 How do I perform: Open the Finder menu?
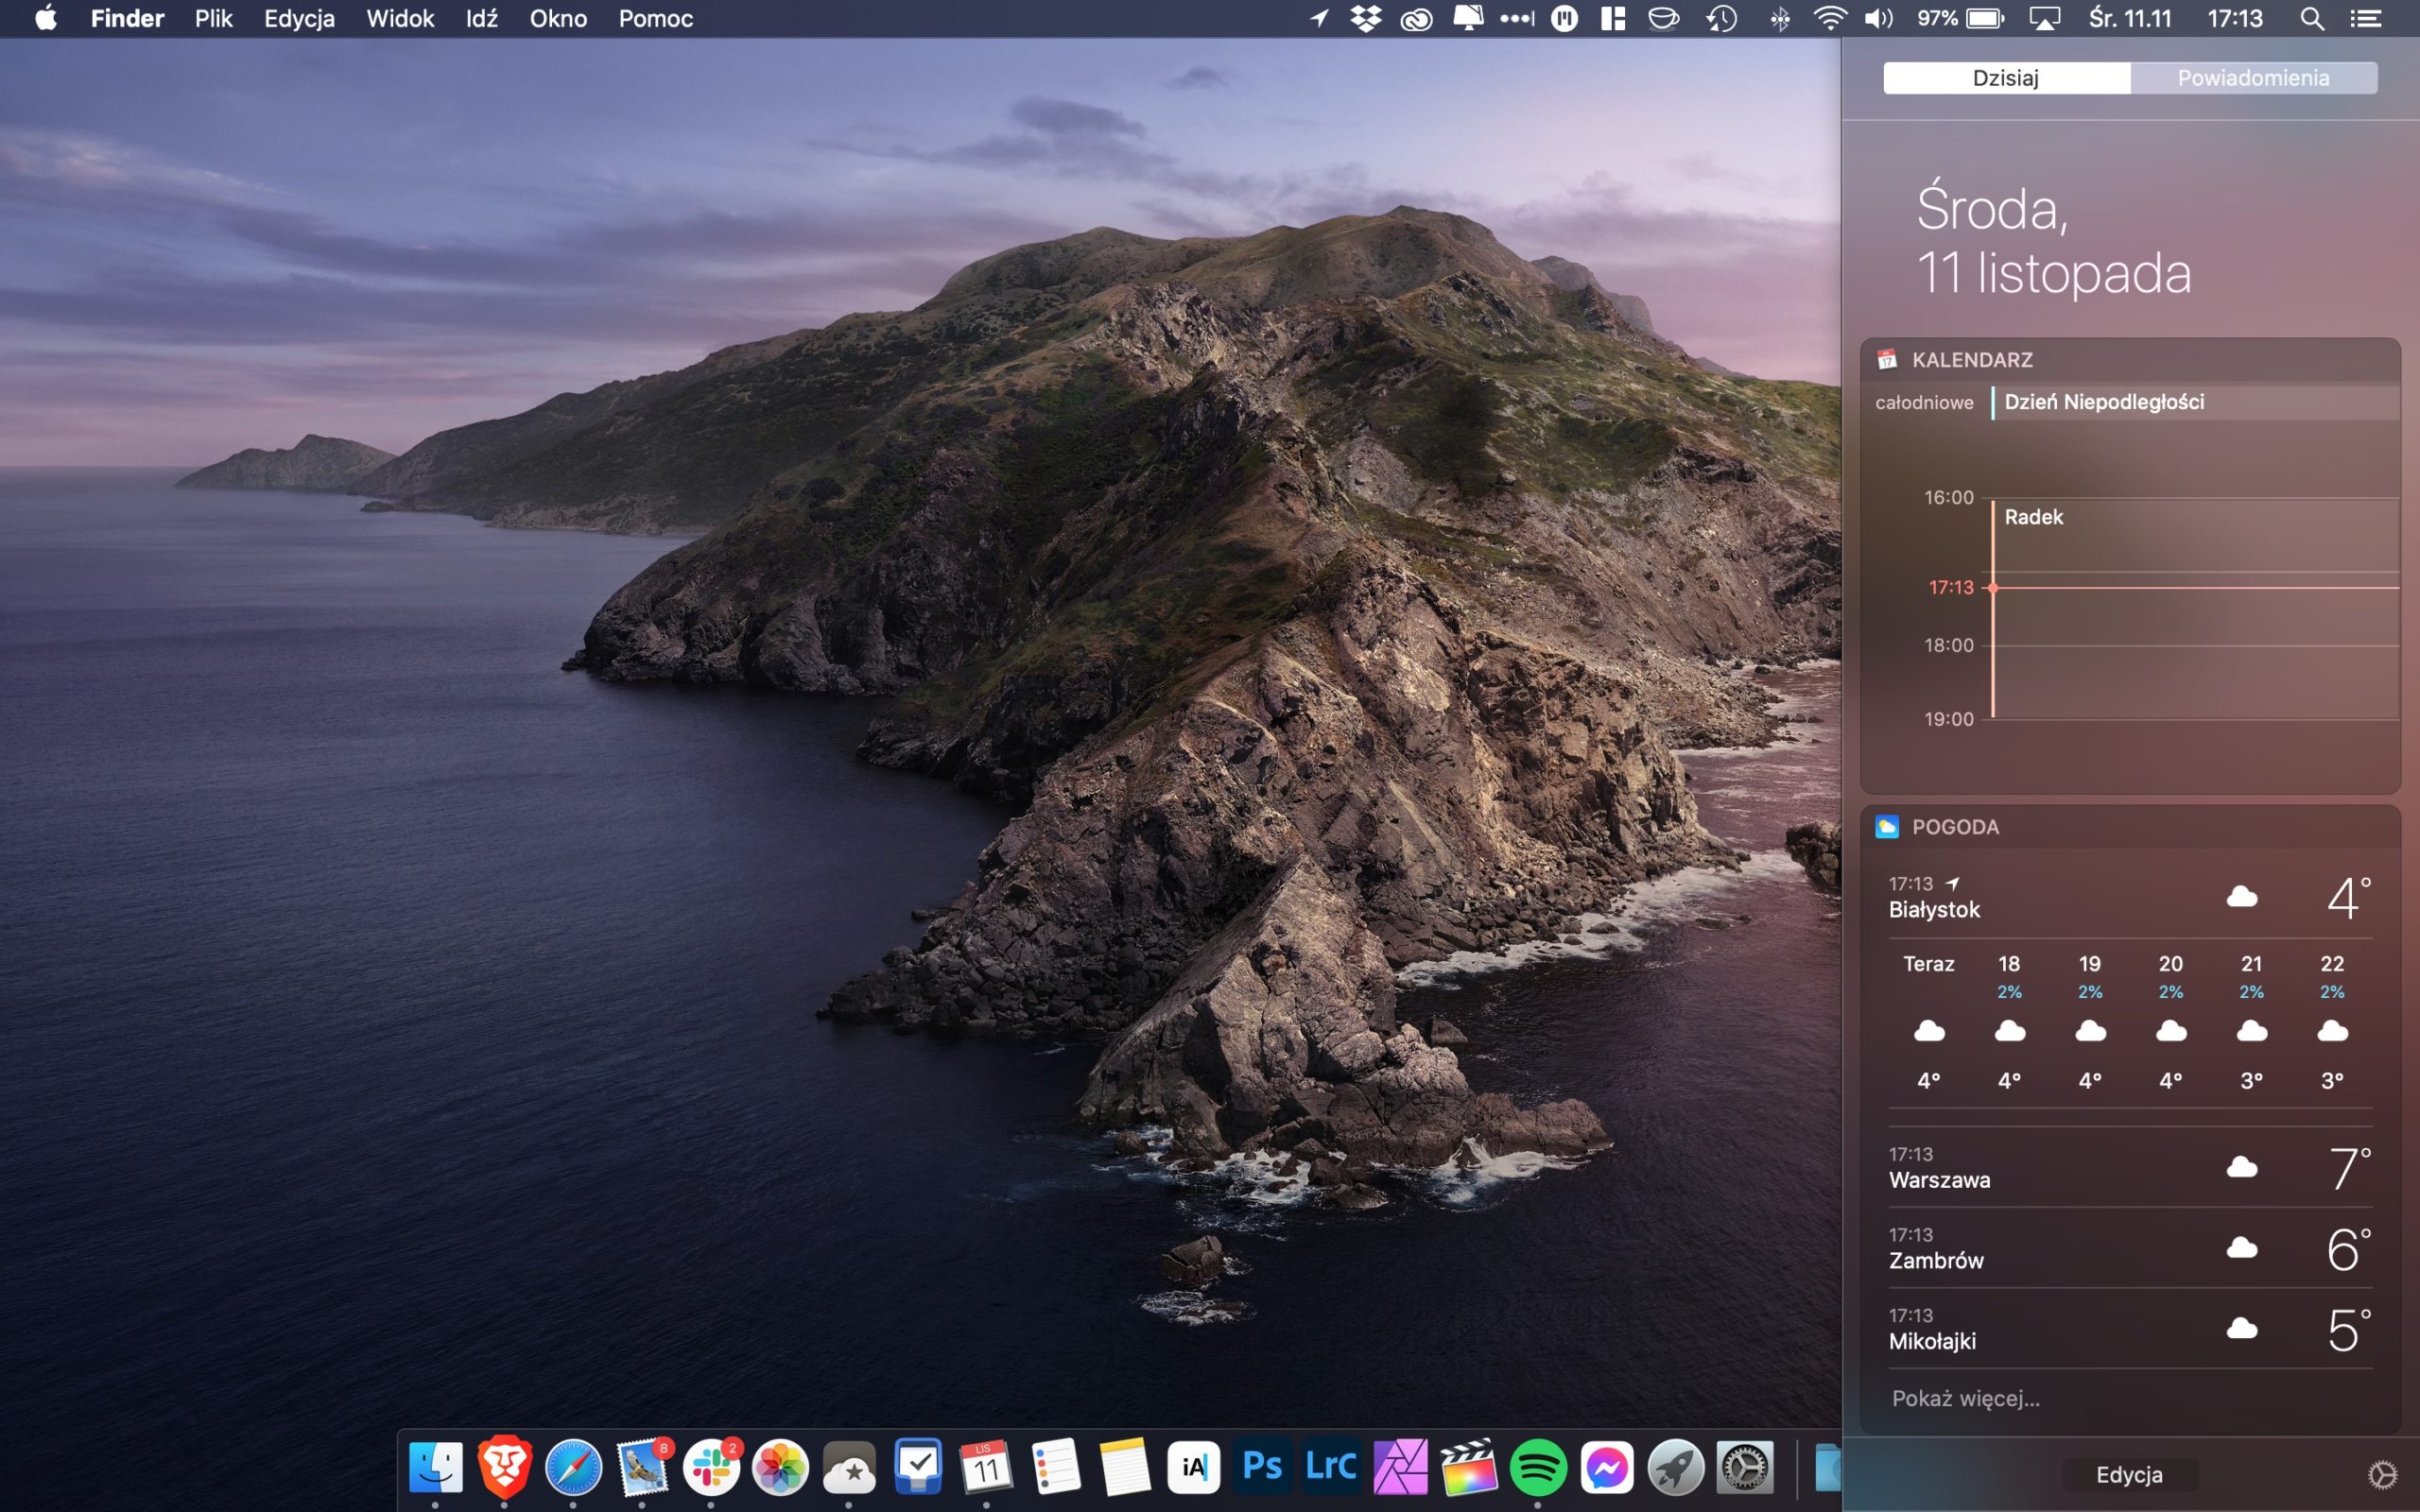click(x=127, y=18)
